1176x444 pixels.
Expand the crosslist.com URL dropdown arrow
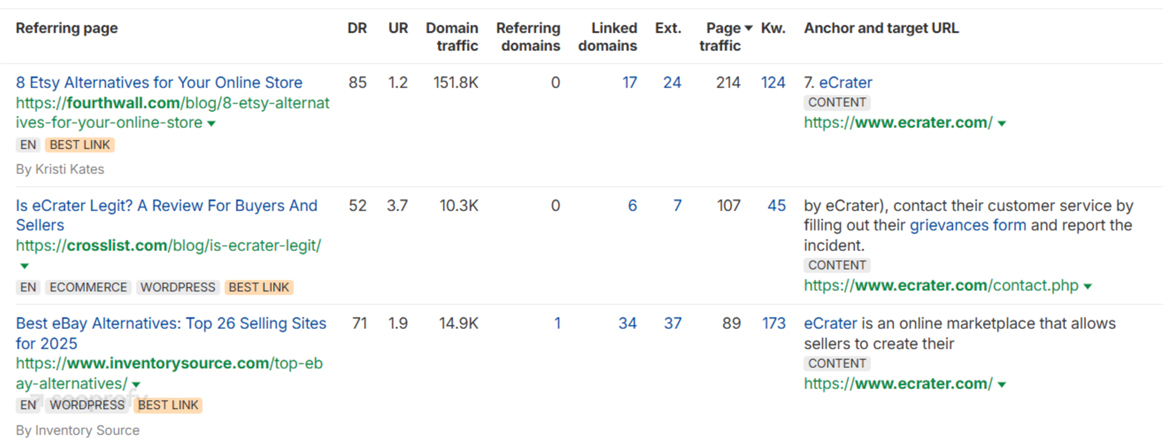[x=24, y=266]
